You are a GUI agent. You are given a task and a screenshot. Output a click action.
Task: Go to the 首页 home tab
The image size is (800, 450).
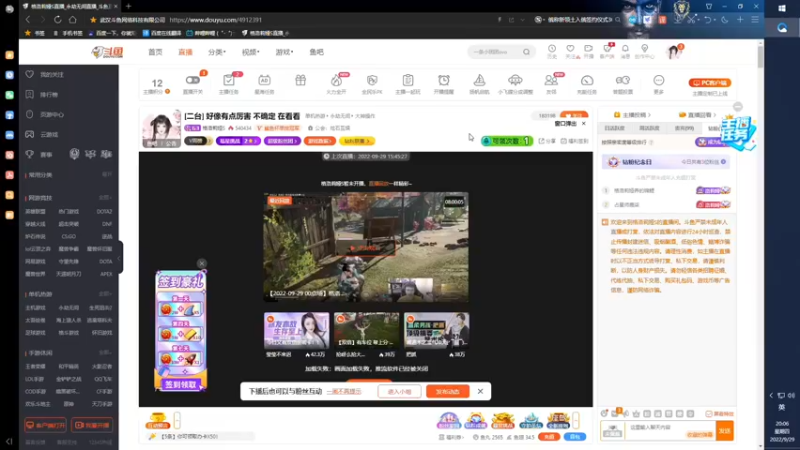[155, 52]
